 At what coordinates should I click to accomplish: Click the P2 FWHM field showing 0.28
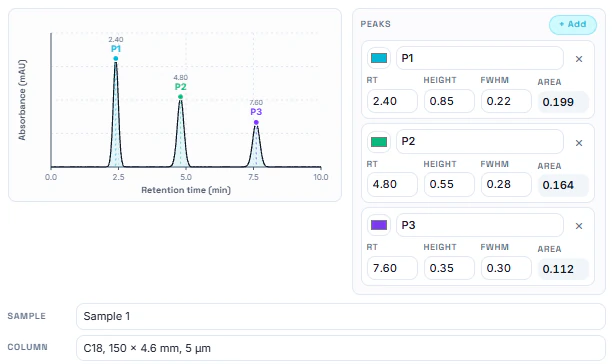pyautogui.click(x=506, y=184)
